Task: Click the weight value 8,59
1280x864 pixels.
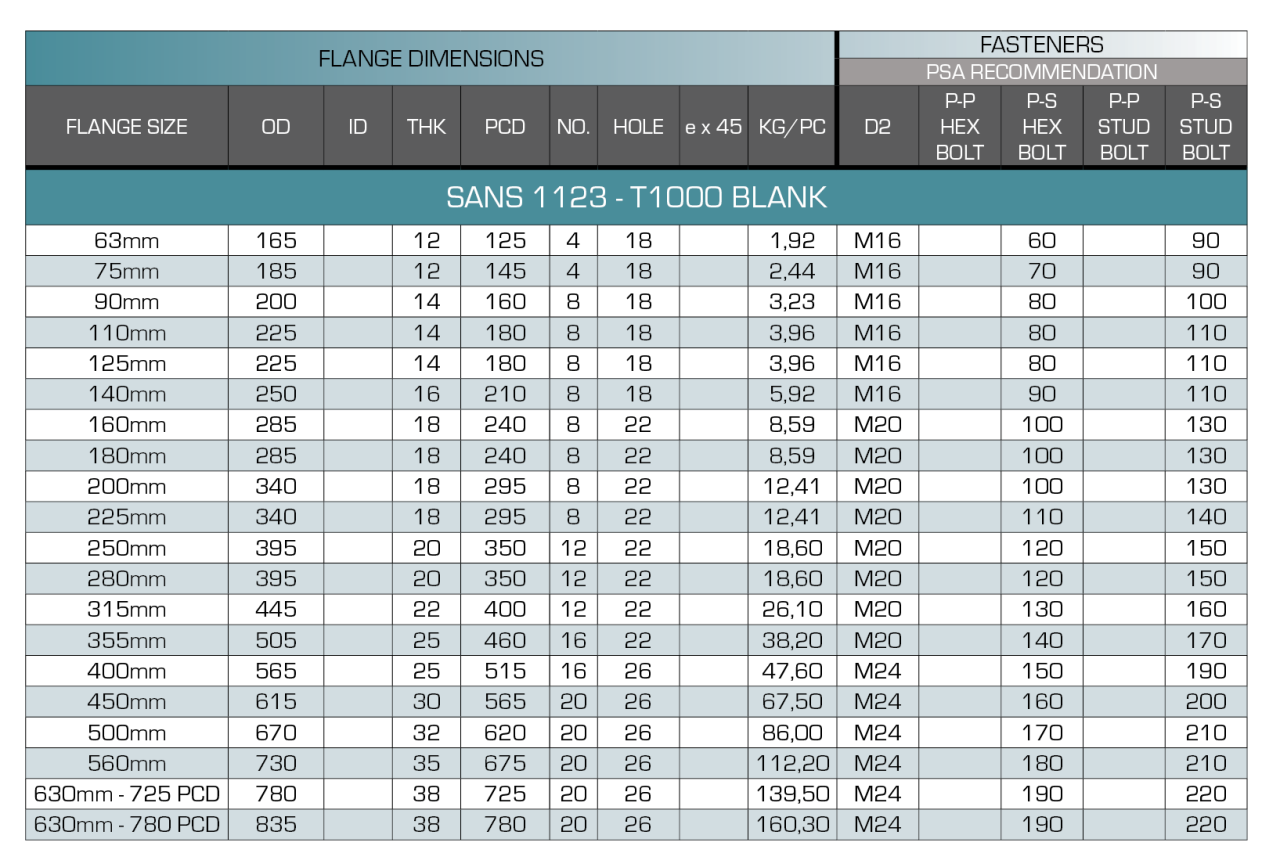Action: (x=792, y=456)
